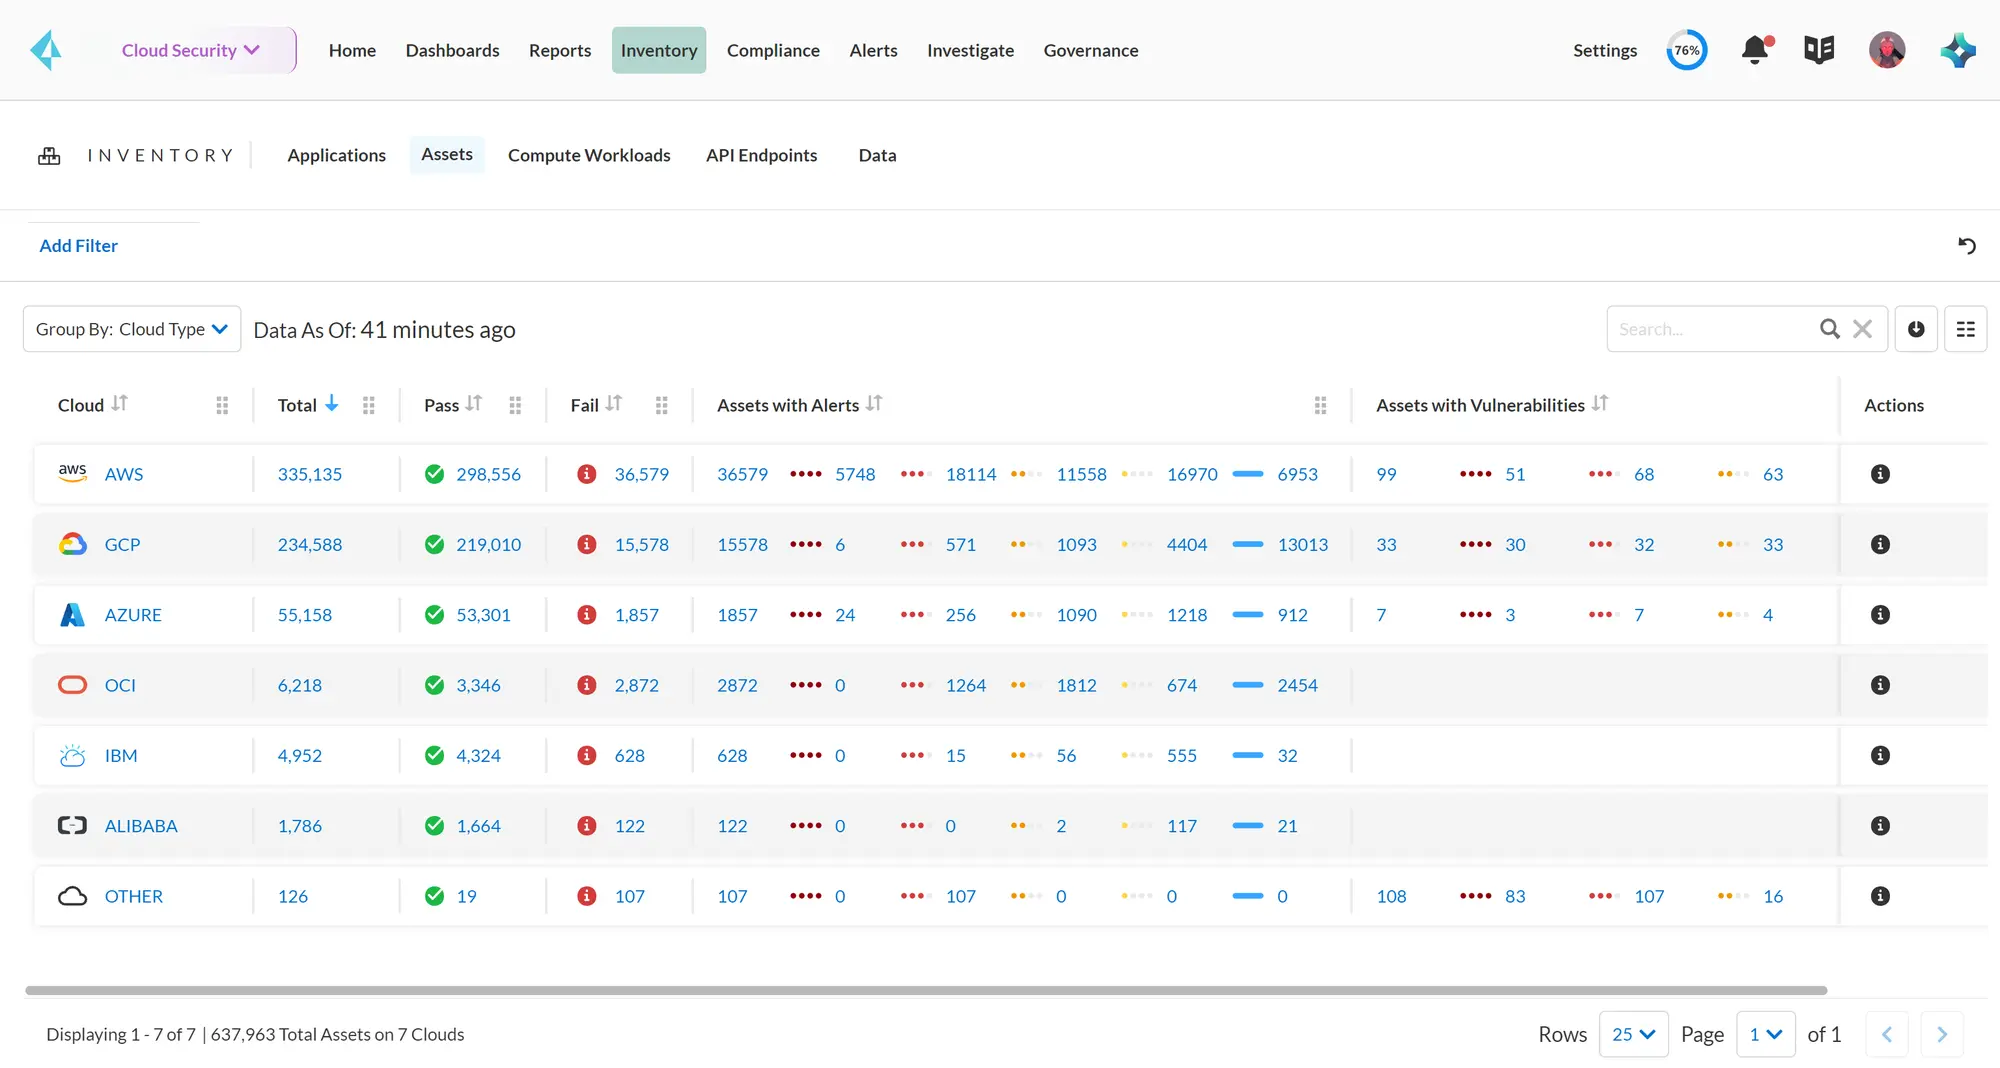Image resolution: width=2000 pixels, height=1068 pixels.
Task: Click the AWS cloud provider icon
Action: click(x=72, y=473)
